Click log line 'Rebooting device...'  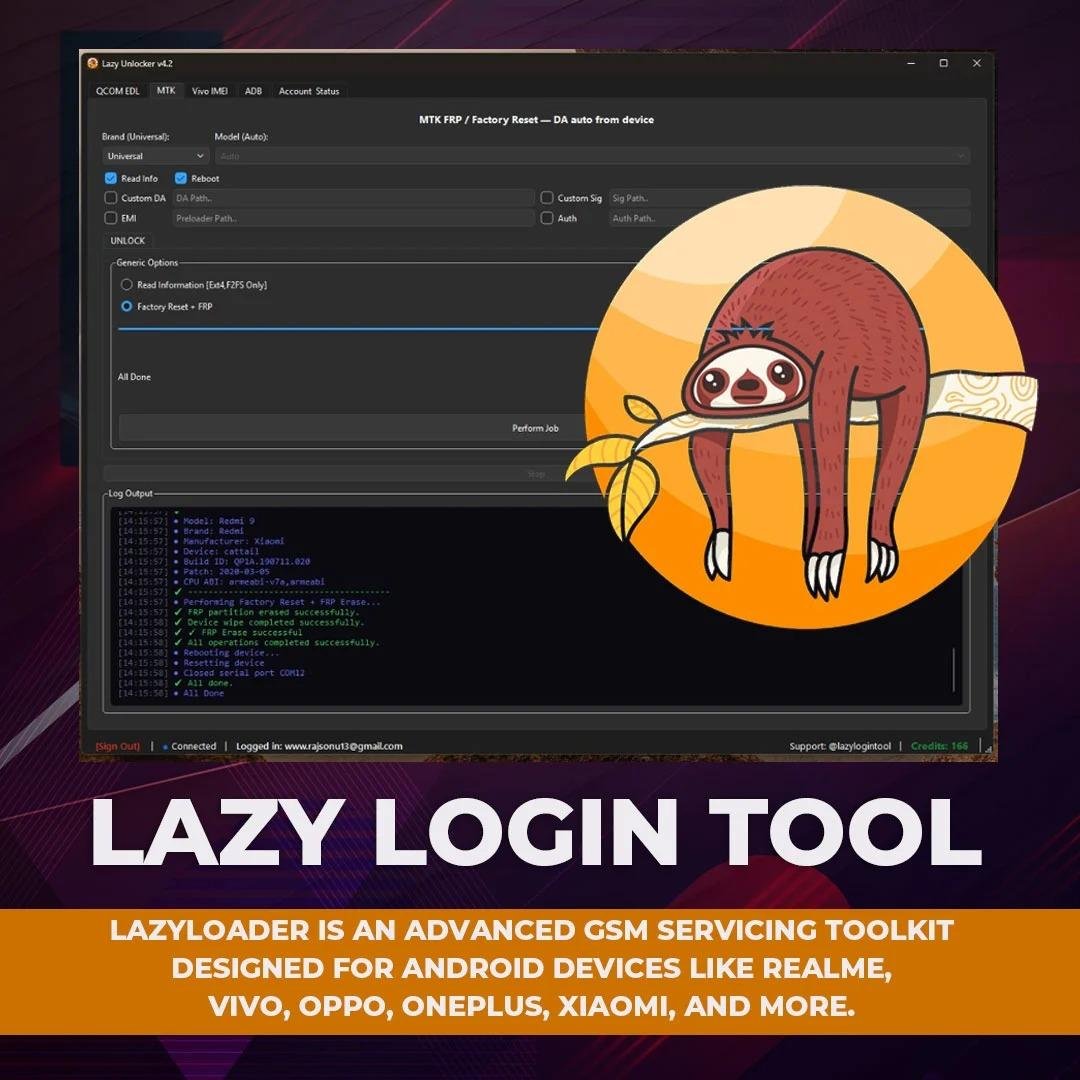point(231,652)
